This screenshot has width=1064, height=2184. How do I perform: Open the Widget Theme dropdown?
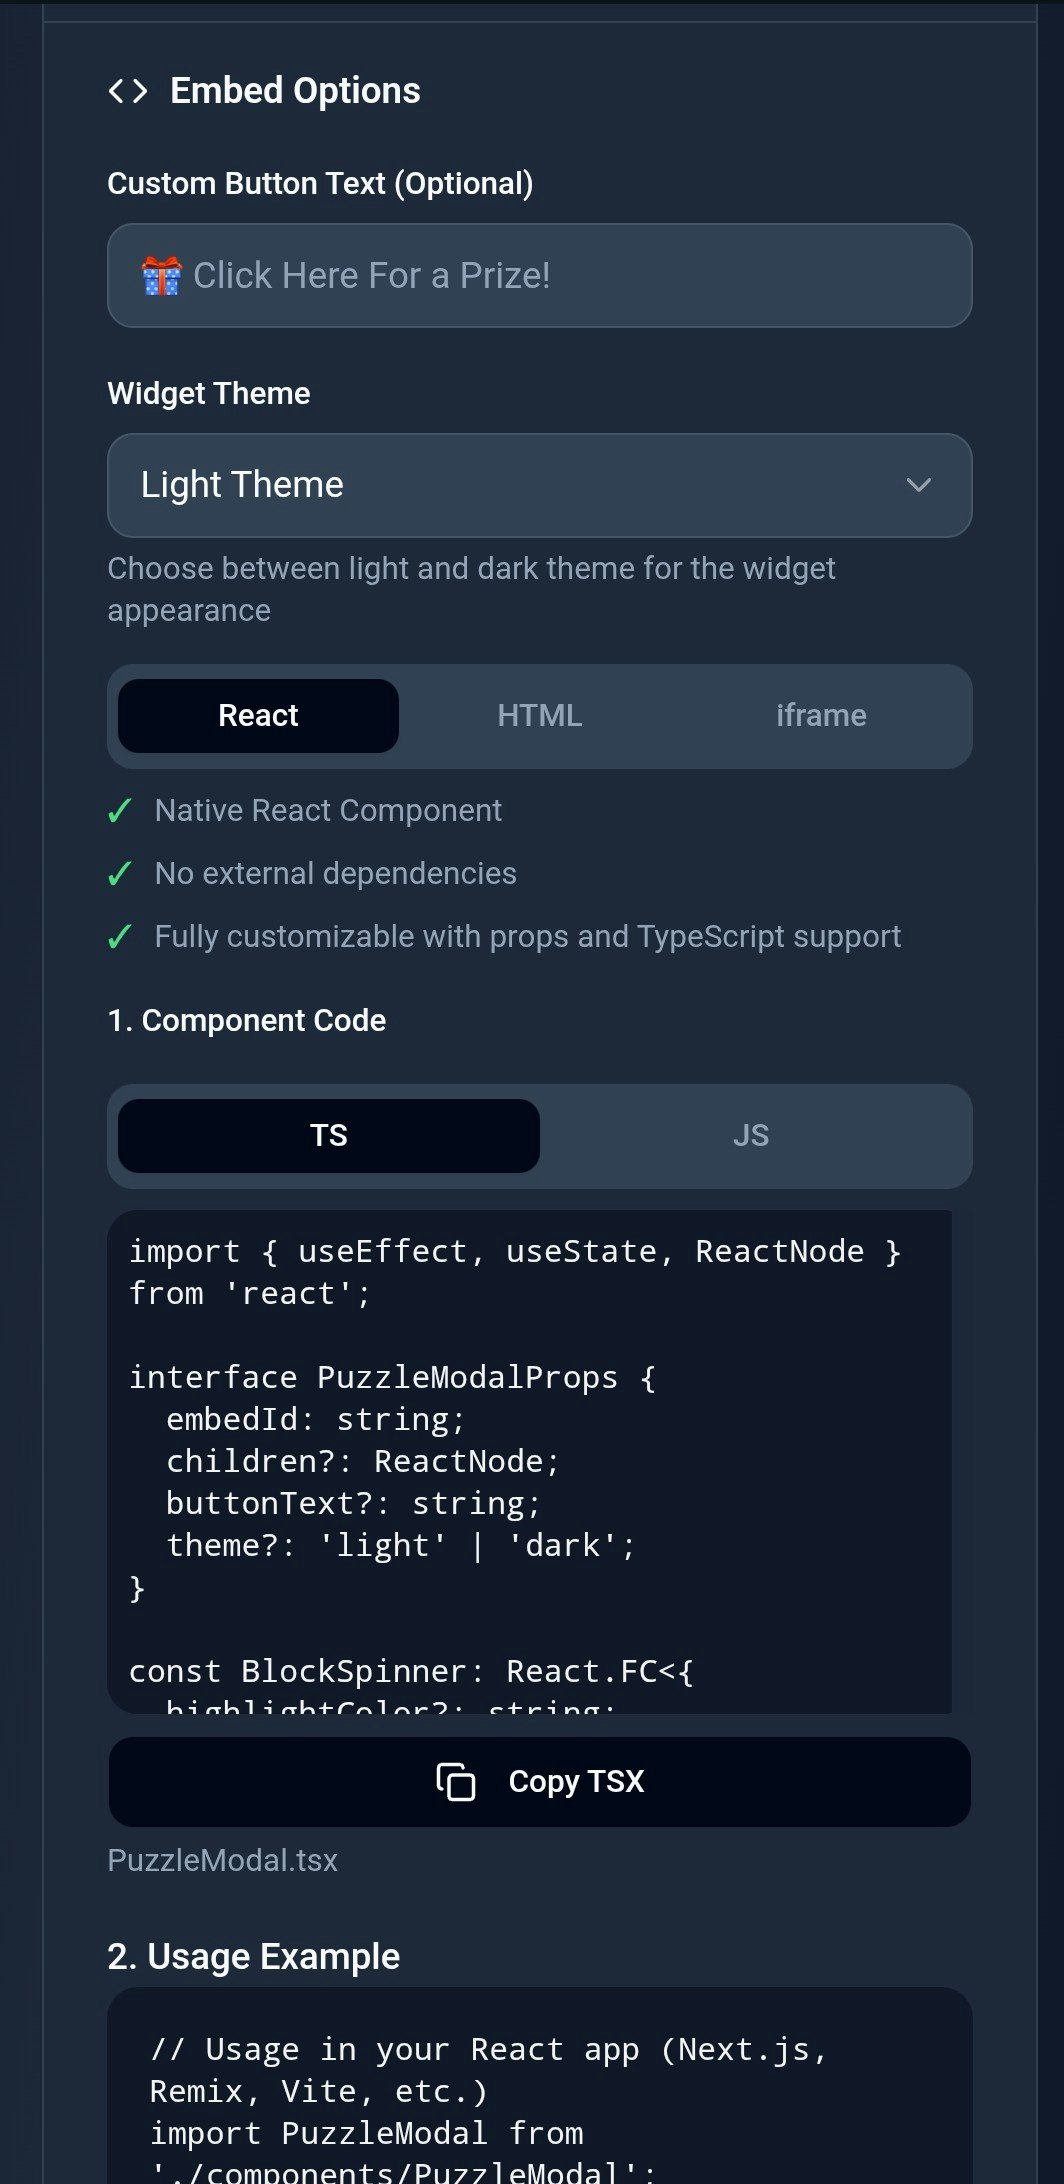tap(540, 485)
